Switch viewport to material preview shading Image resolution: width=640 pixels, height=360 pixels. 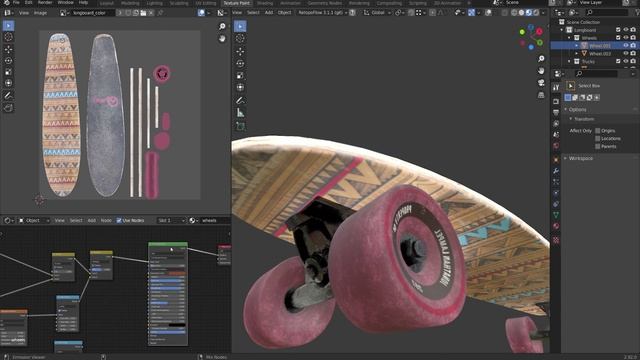coord(529,13)
